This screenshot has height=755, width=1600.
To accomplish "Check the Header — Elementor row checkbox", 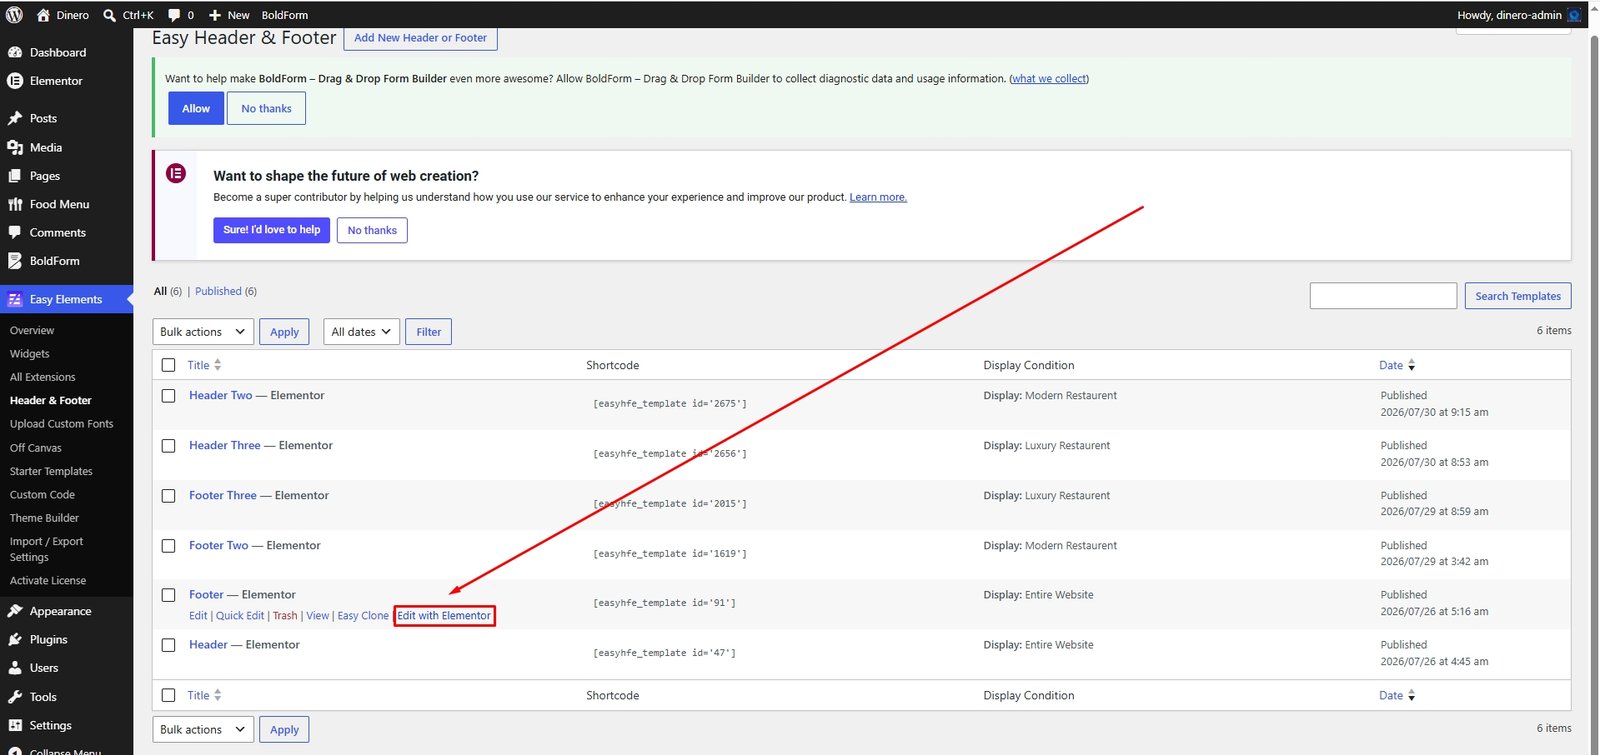I will pyautogui.click(x=168, y=645).
